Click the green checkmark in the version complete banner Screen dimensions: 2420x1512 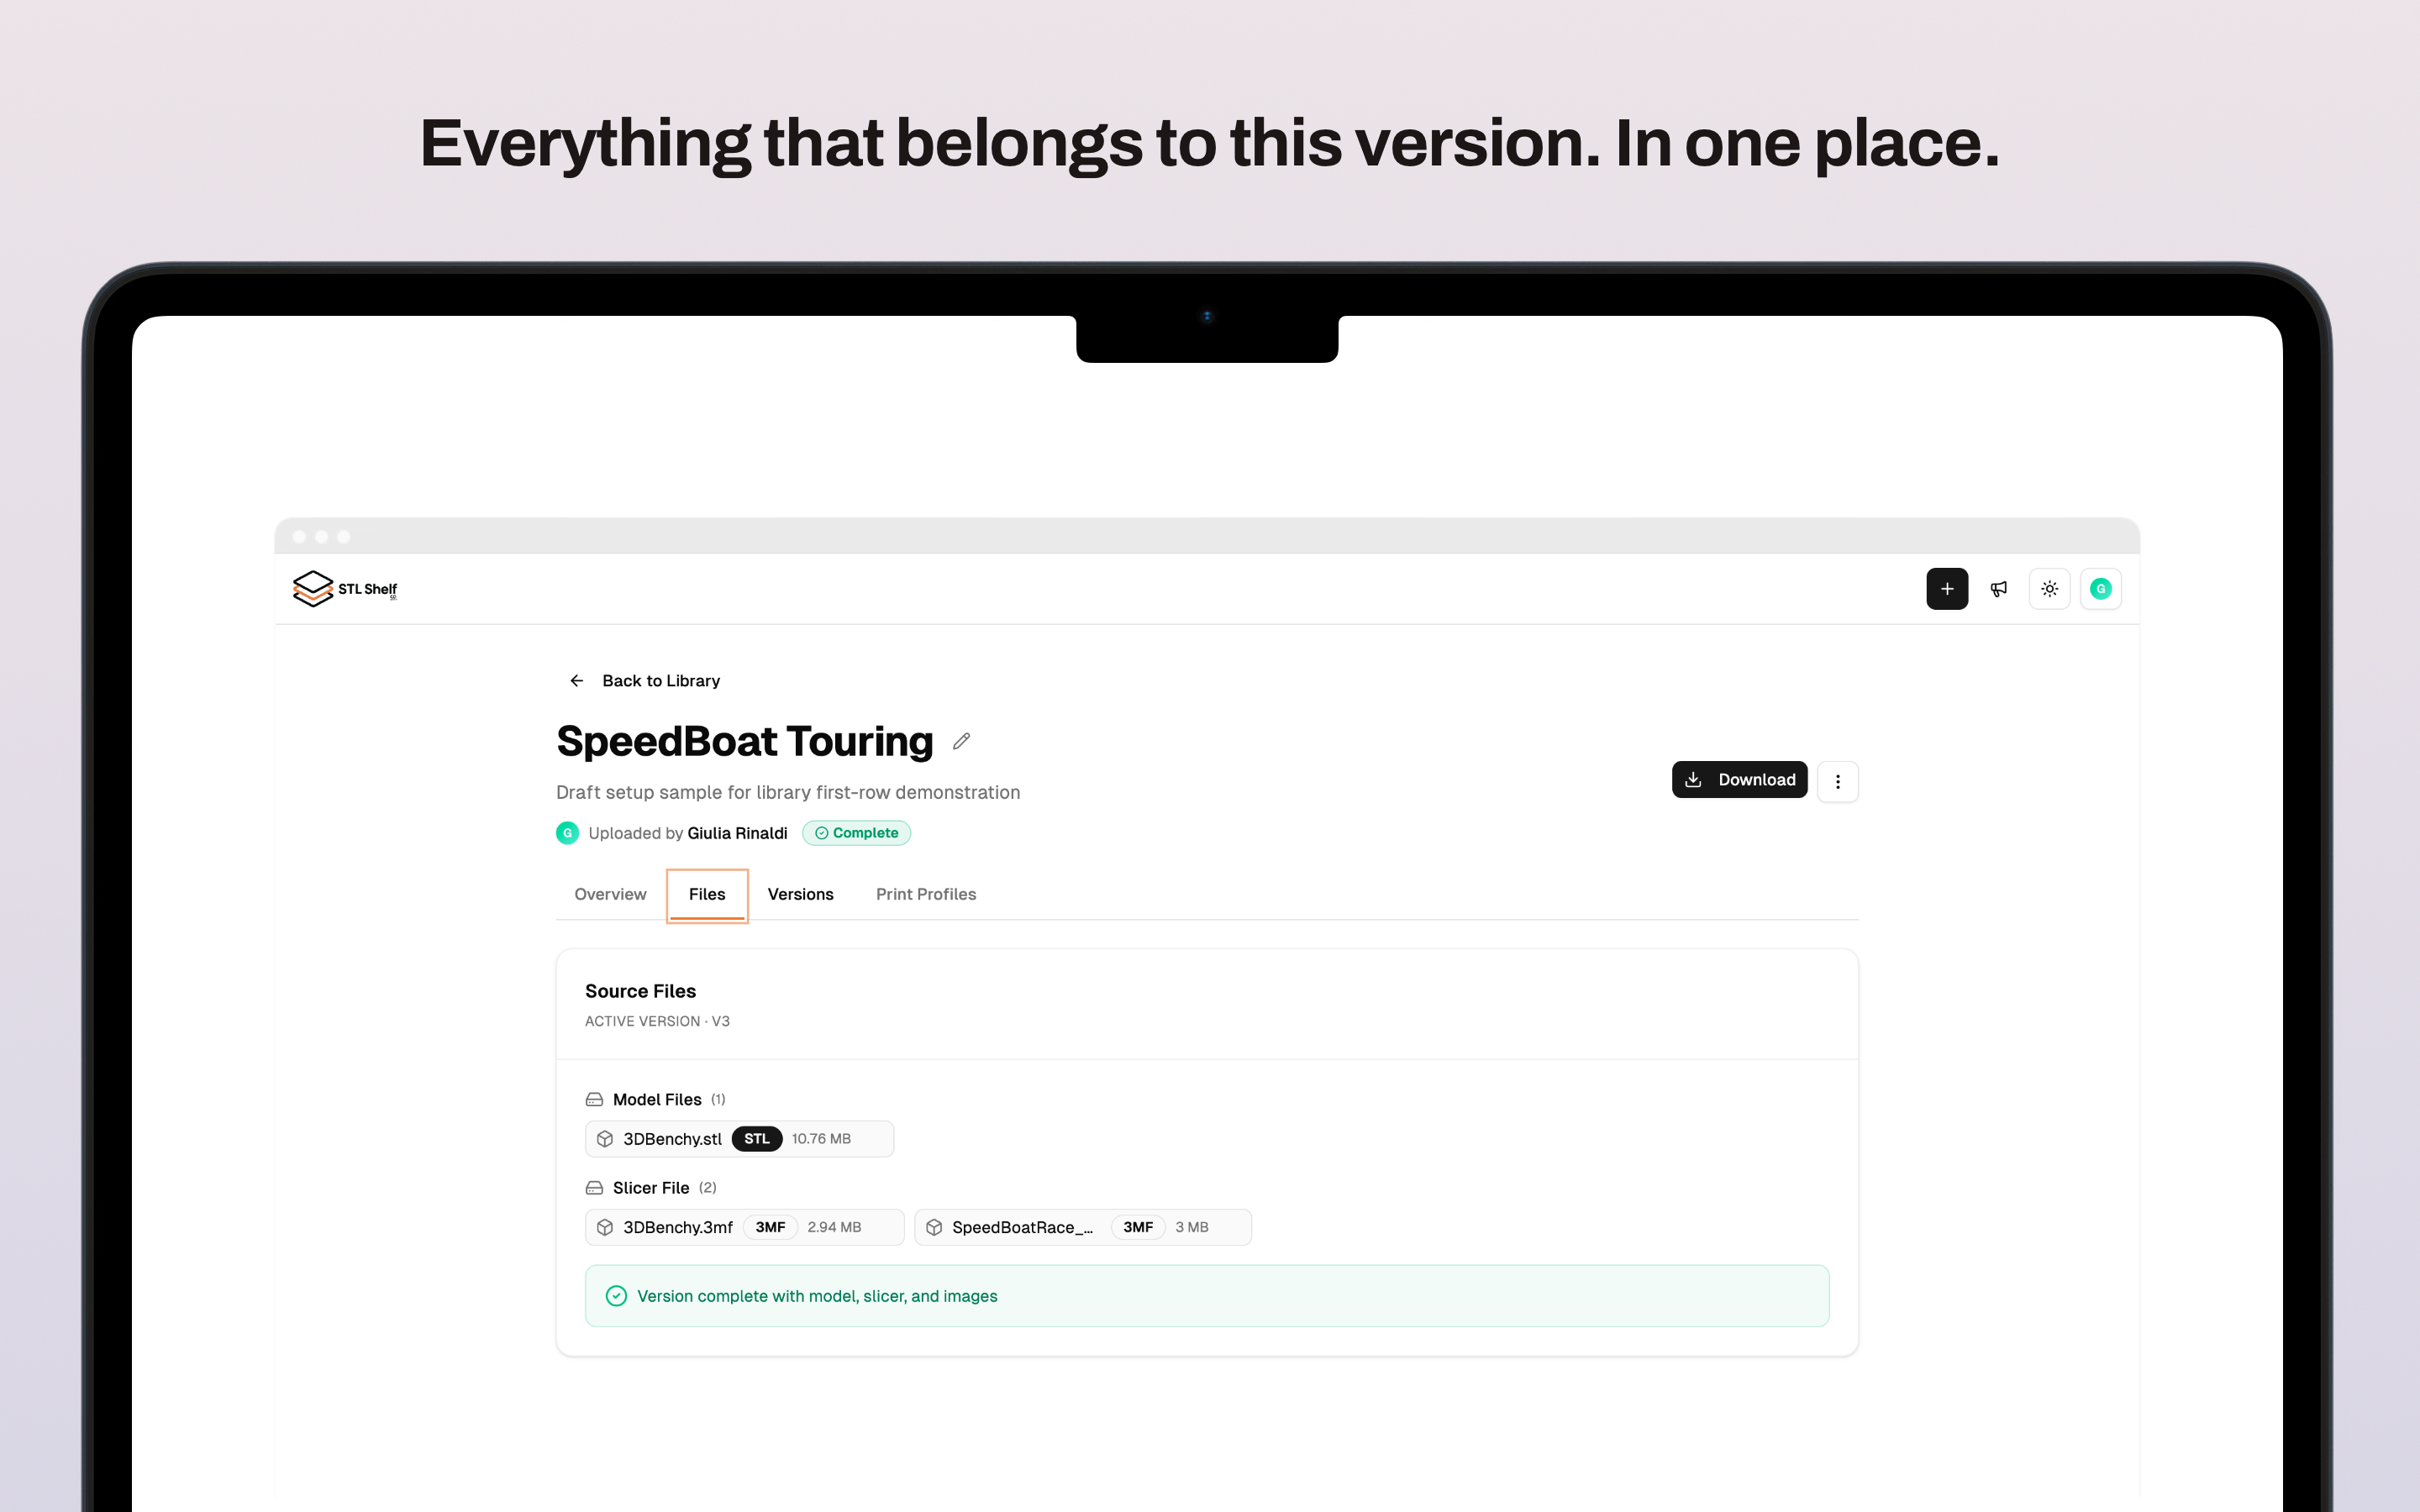click(615, 1295)
